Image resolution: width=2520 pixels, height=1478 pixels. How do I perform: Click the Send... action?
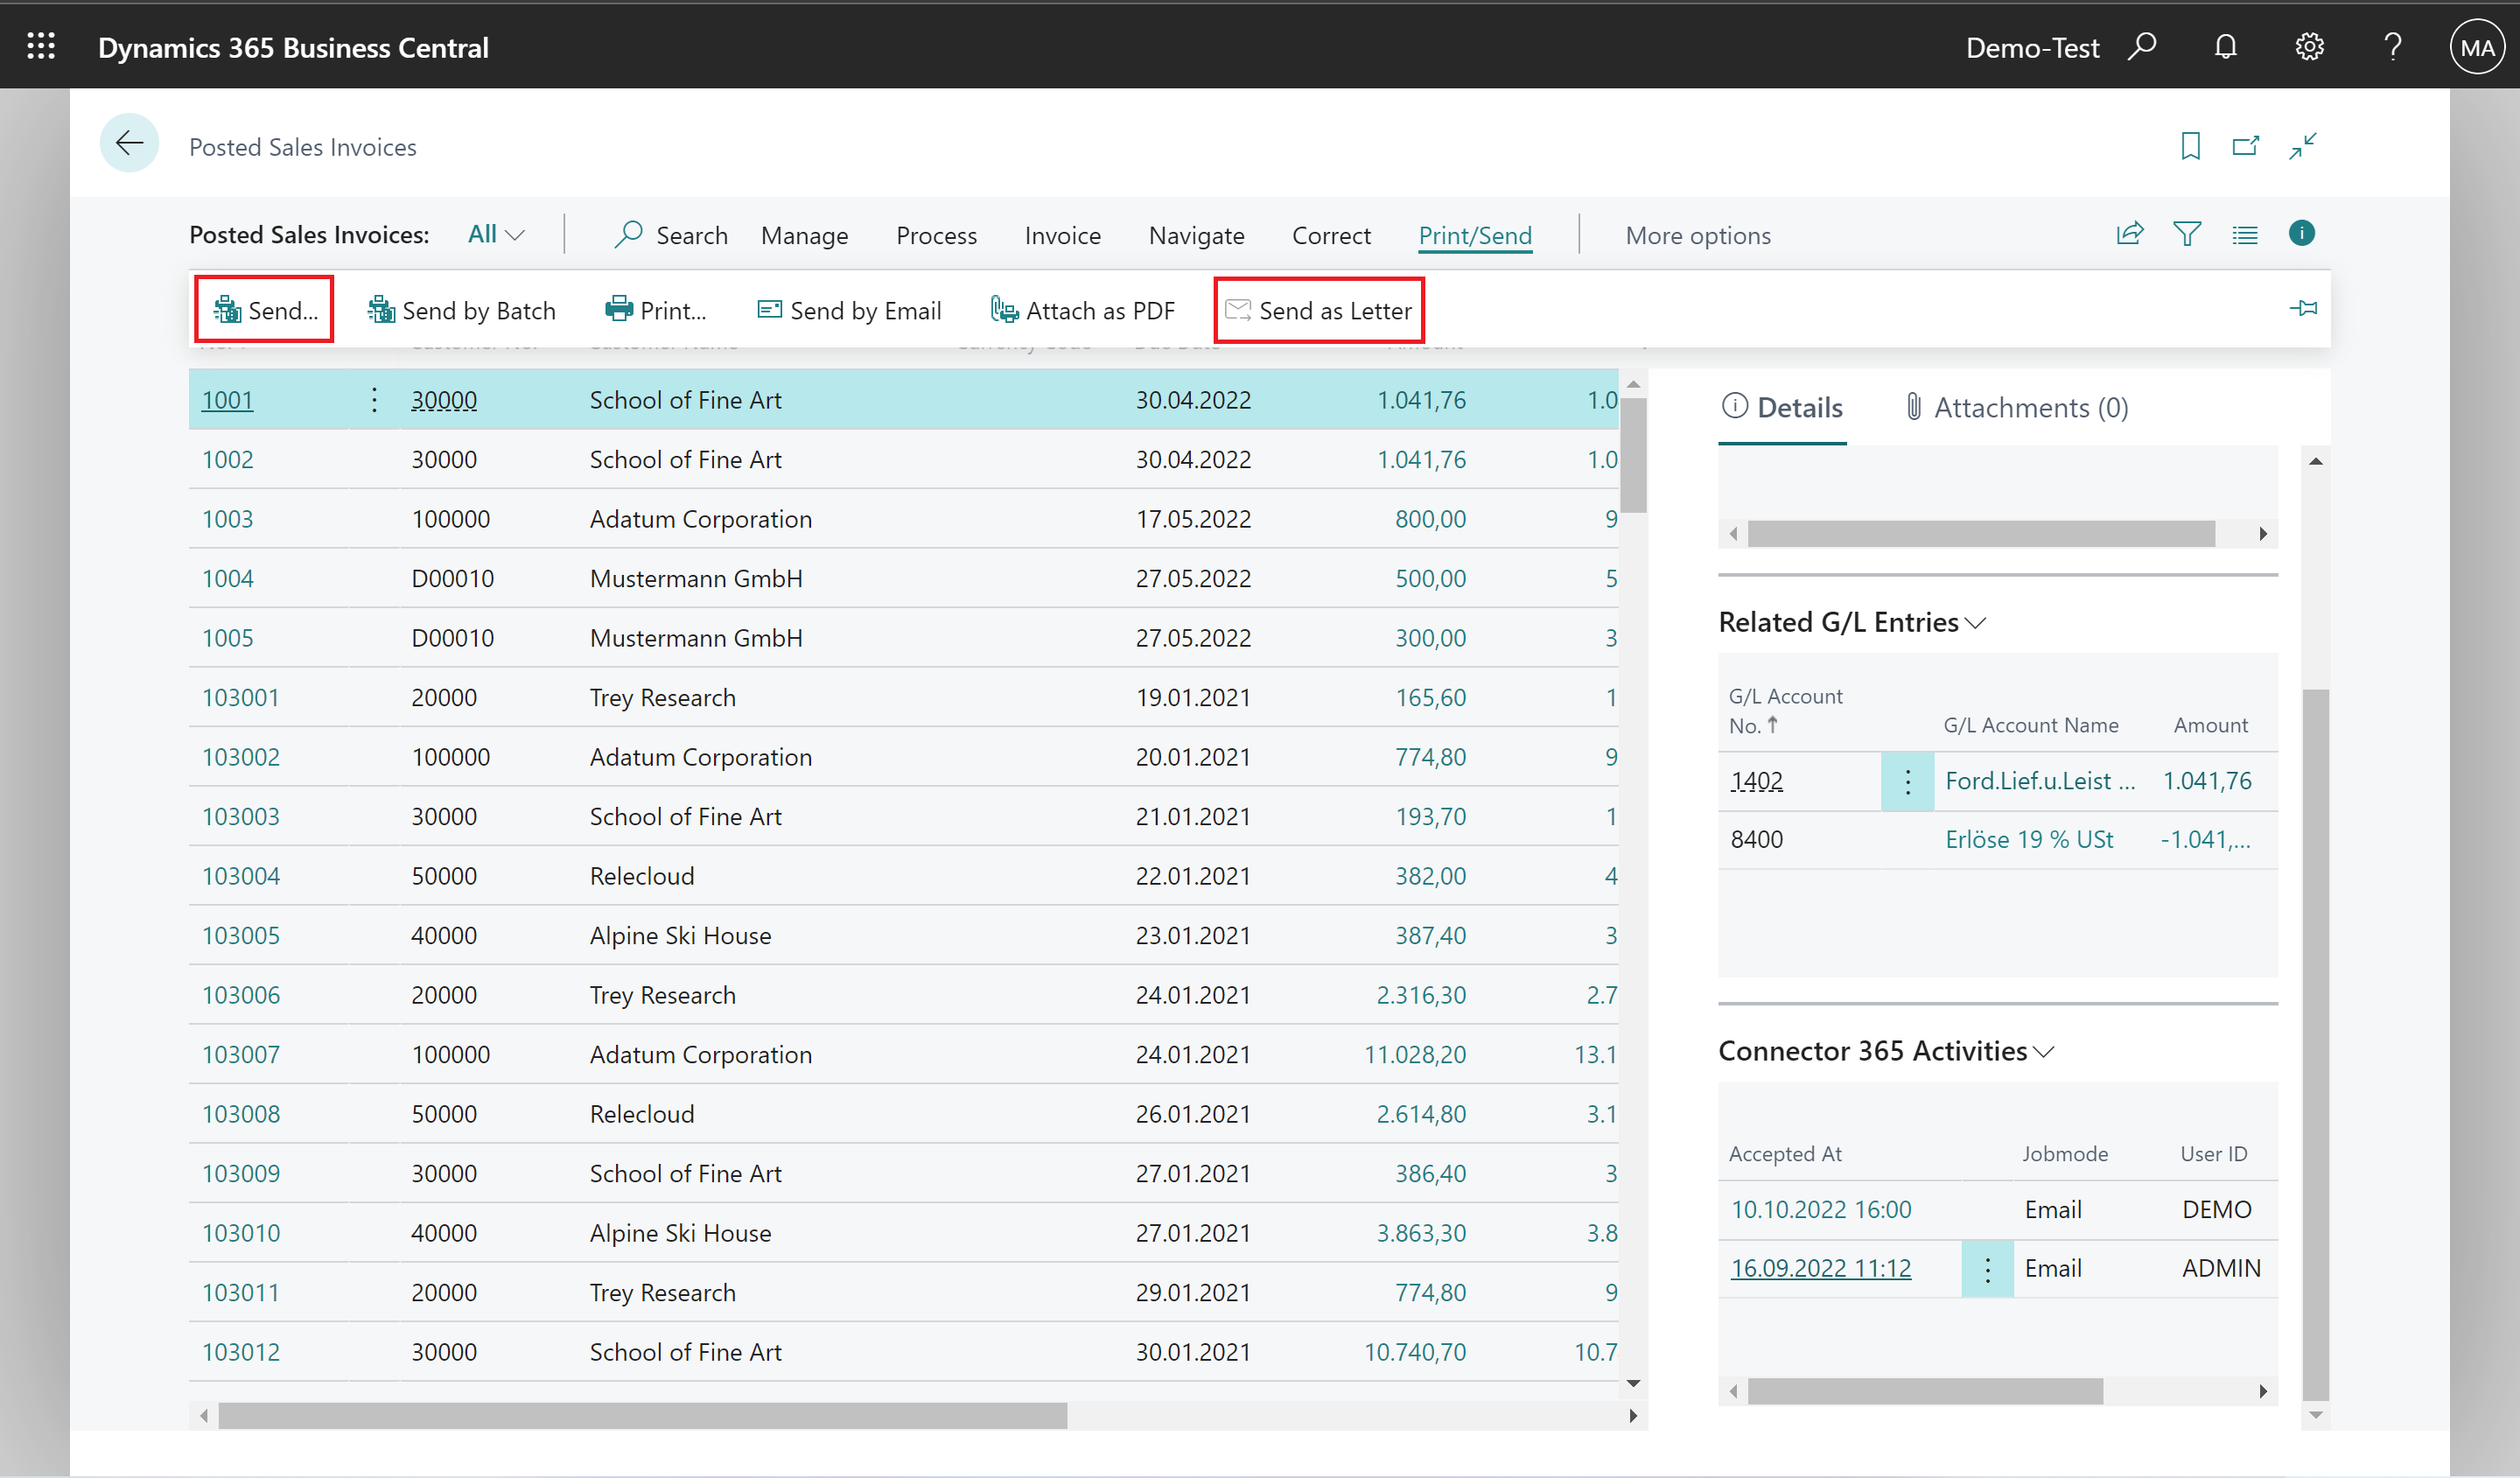(265, 310)
